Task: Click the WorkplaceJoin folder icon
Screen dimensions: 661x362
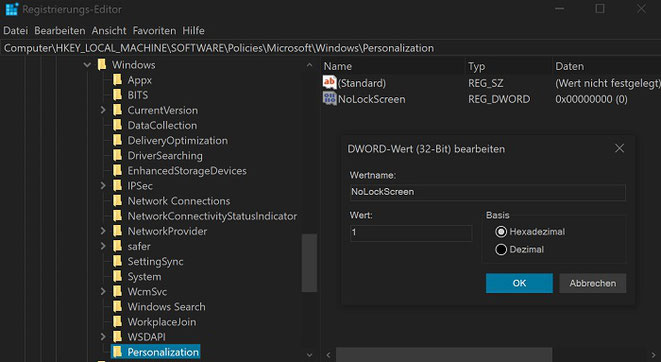Action: pyautogui.click(x=118, y=322)
